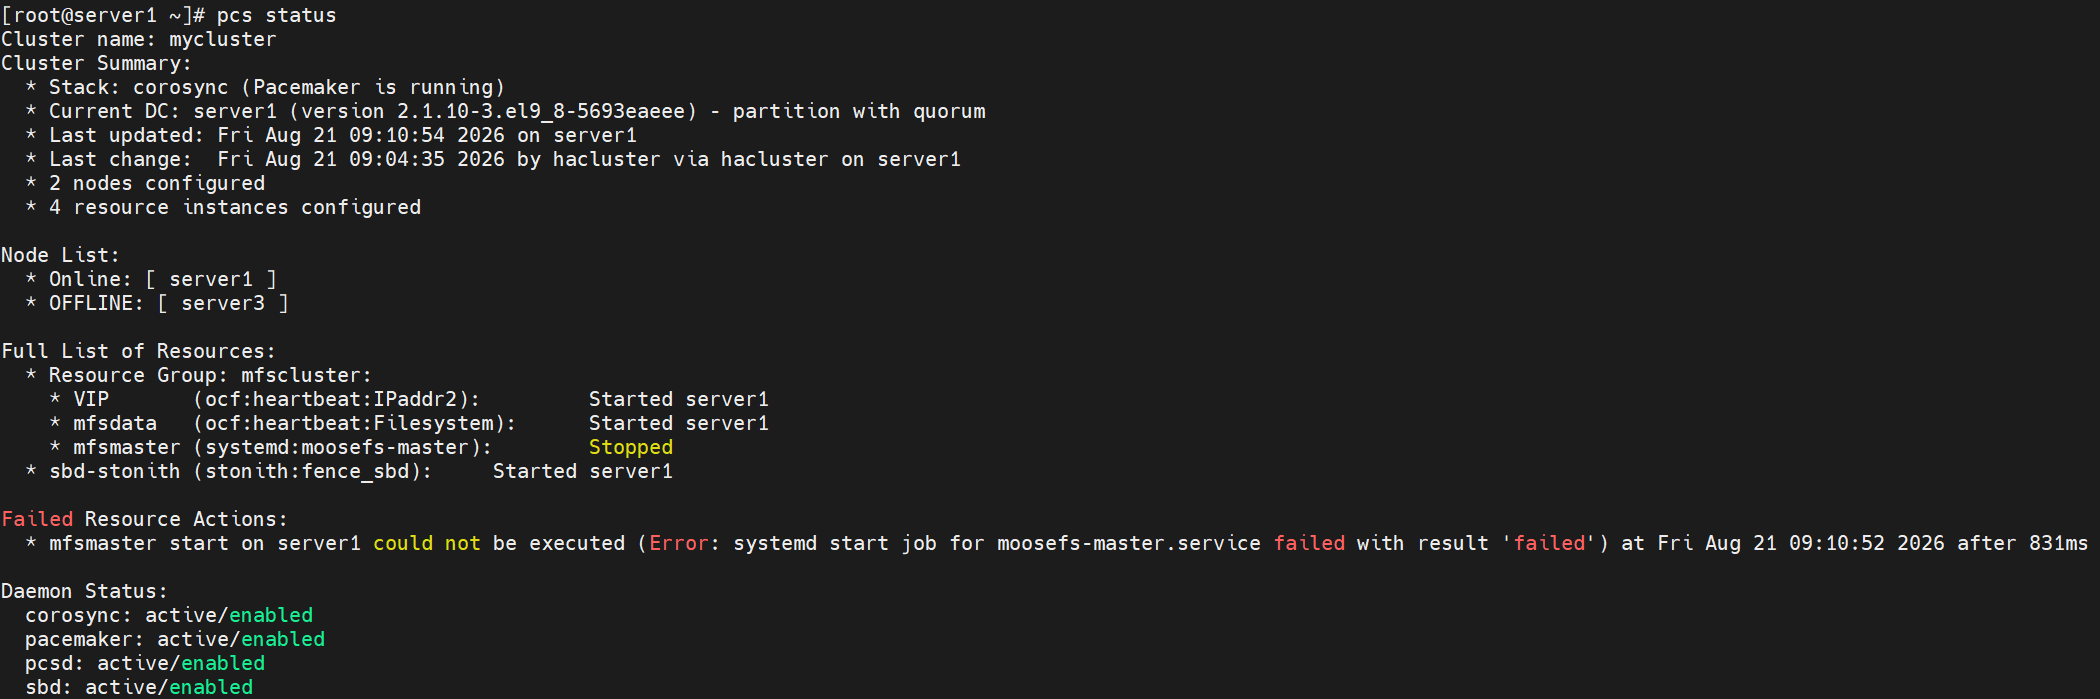This screenshot has width=2100, height=699.
Task: Click the 'ocf:heartbeat:IPaddr2' agent text
Action: [337, 400]
